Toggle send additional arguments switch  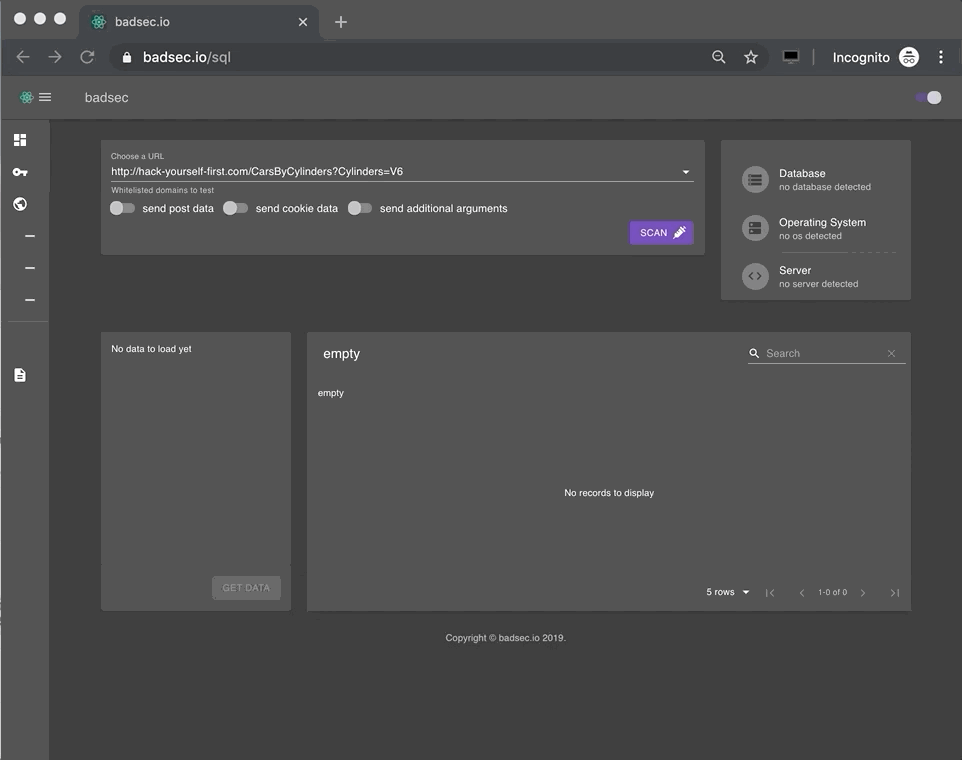tap(360, 209)
